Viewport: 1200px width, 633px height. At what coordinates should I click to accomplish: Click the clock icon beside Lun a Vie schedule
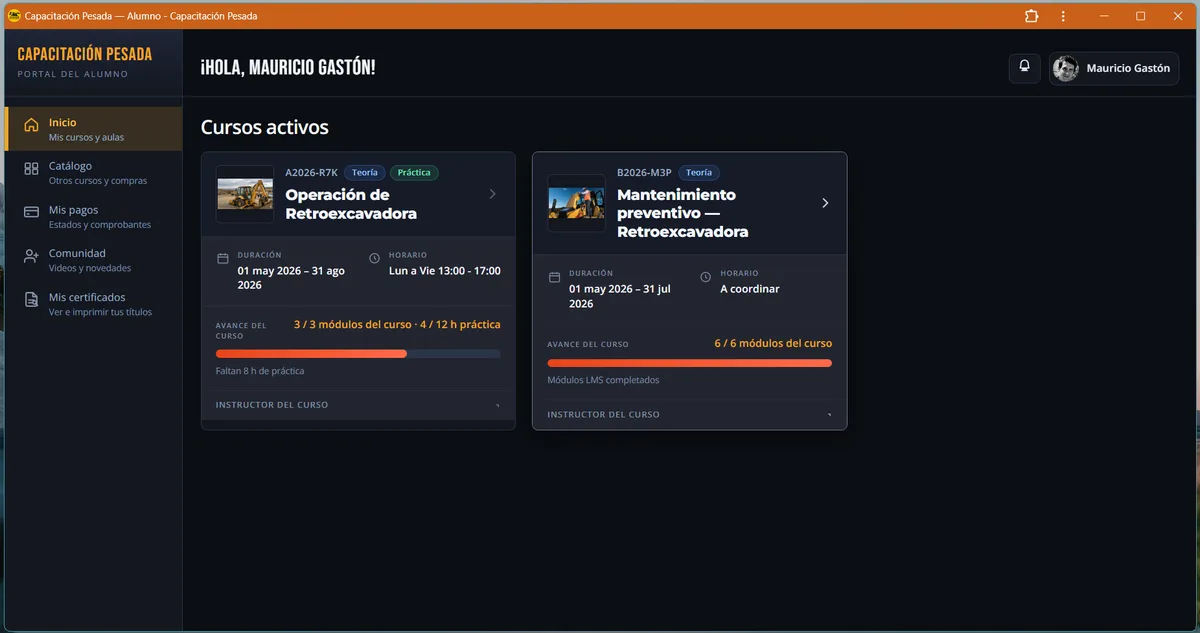pyautogui.click(x=375, y=259)
